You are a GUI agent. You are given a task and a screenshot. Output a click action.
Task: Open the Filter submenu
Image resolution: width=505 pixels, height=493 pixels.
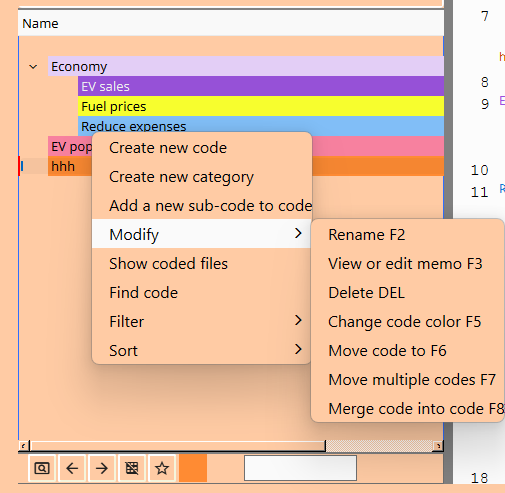[x=201, y=322]
